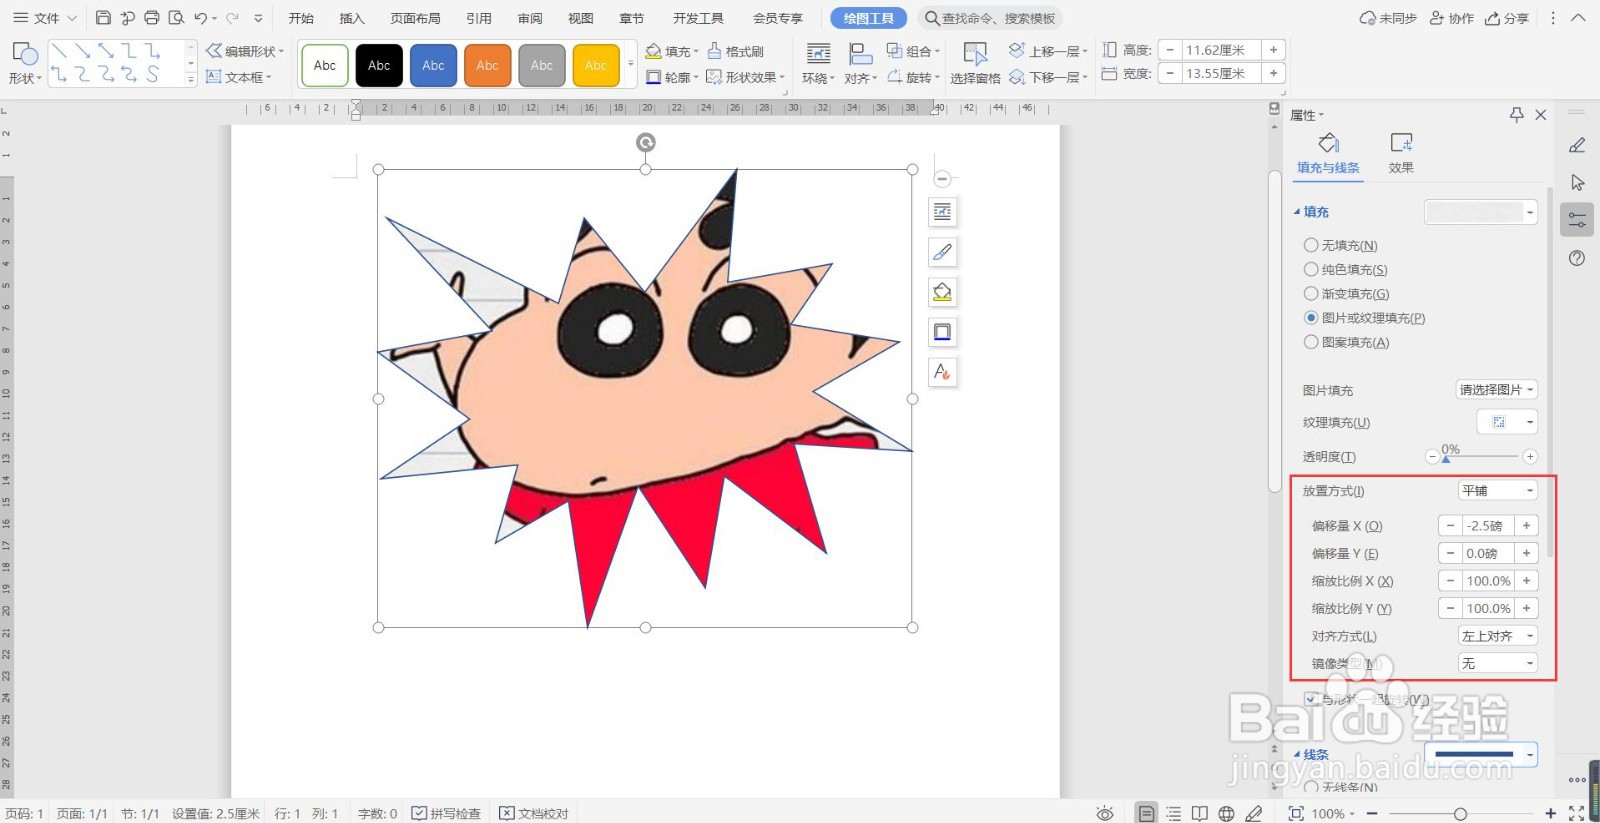This screenshot has width=1600, height=823.
Task: Open the 插入 ribbon tab
Action: [x=352, y=18]
